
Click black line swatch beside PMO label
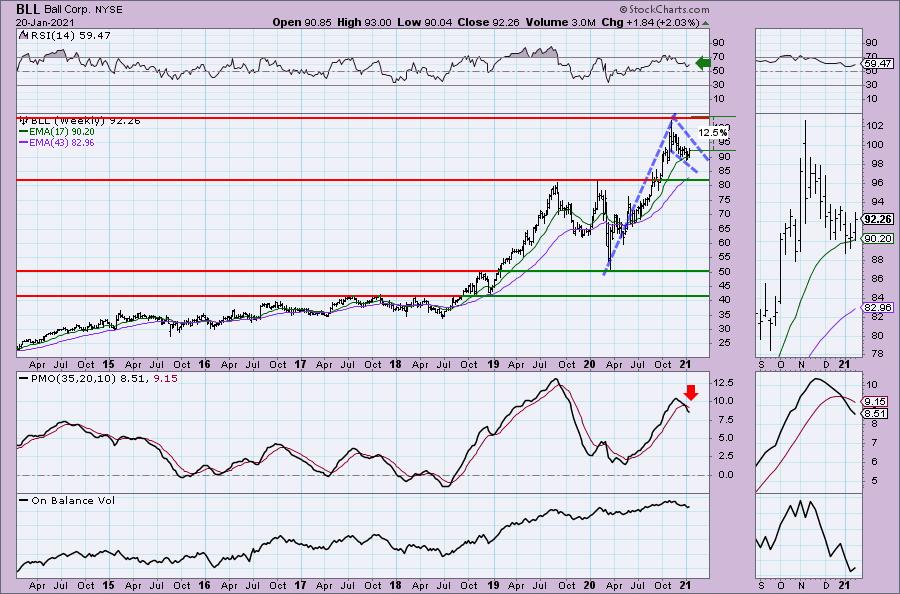pyautogui.click(x=24, y=379)
